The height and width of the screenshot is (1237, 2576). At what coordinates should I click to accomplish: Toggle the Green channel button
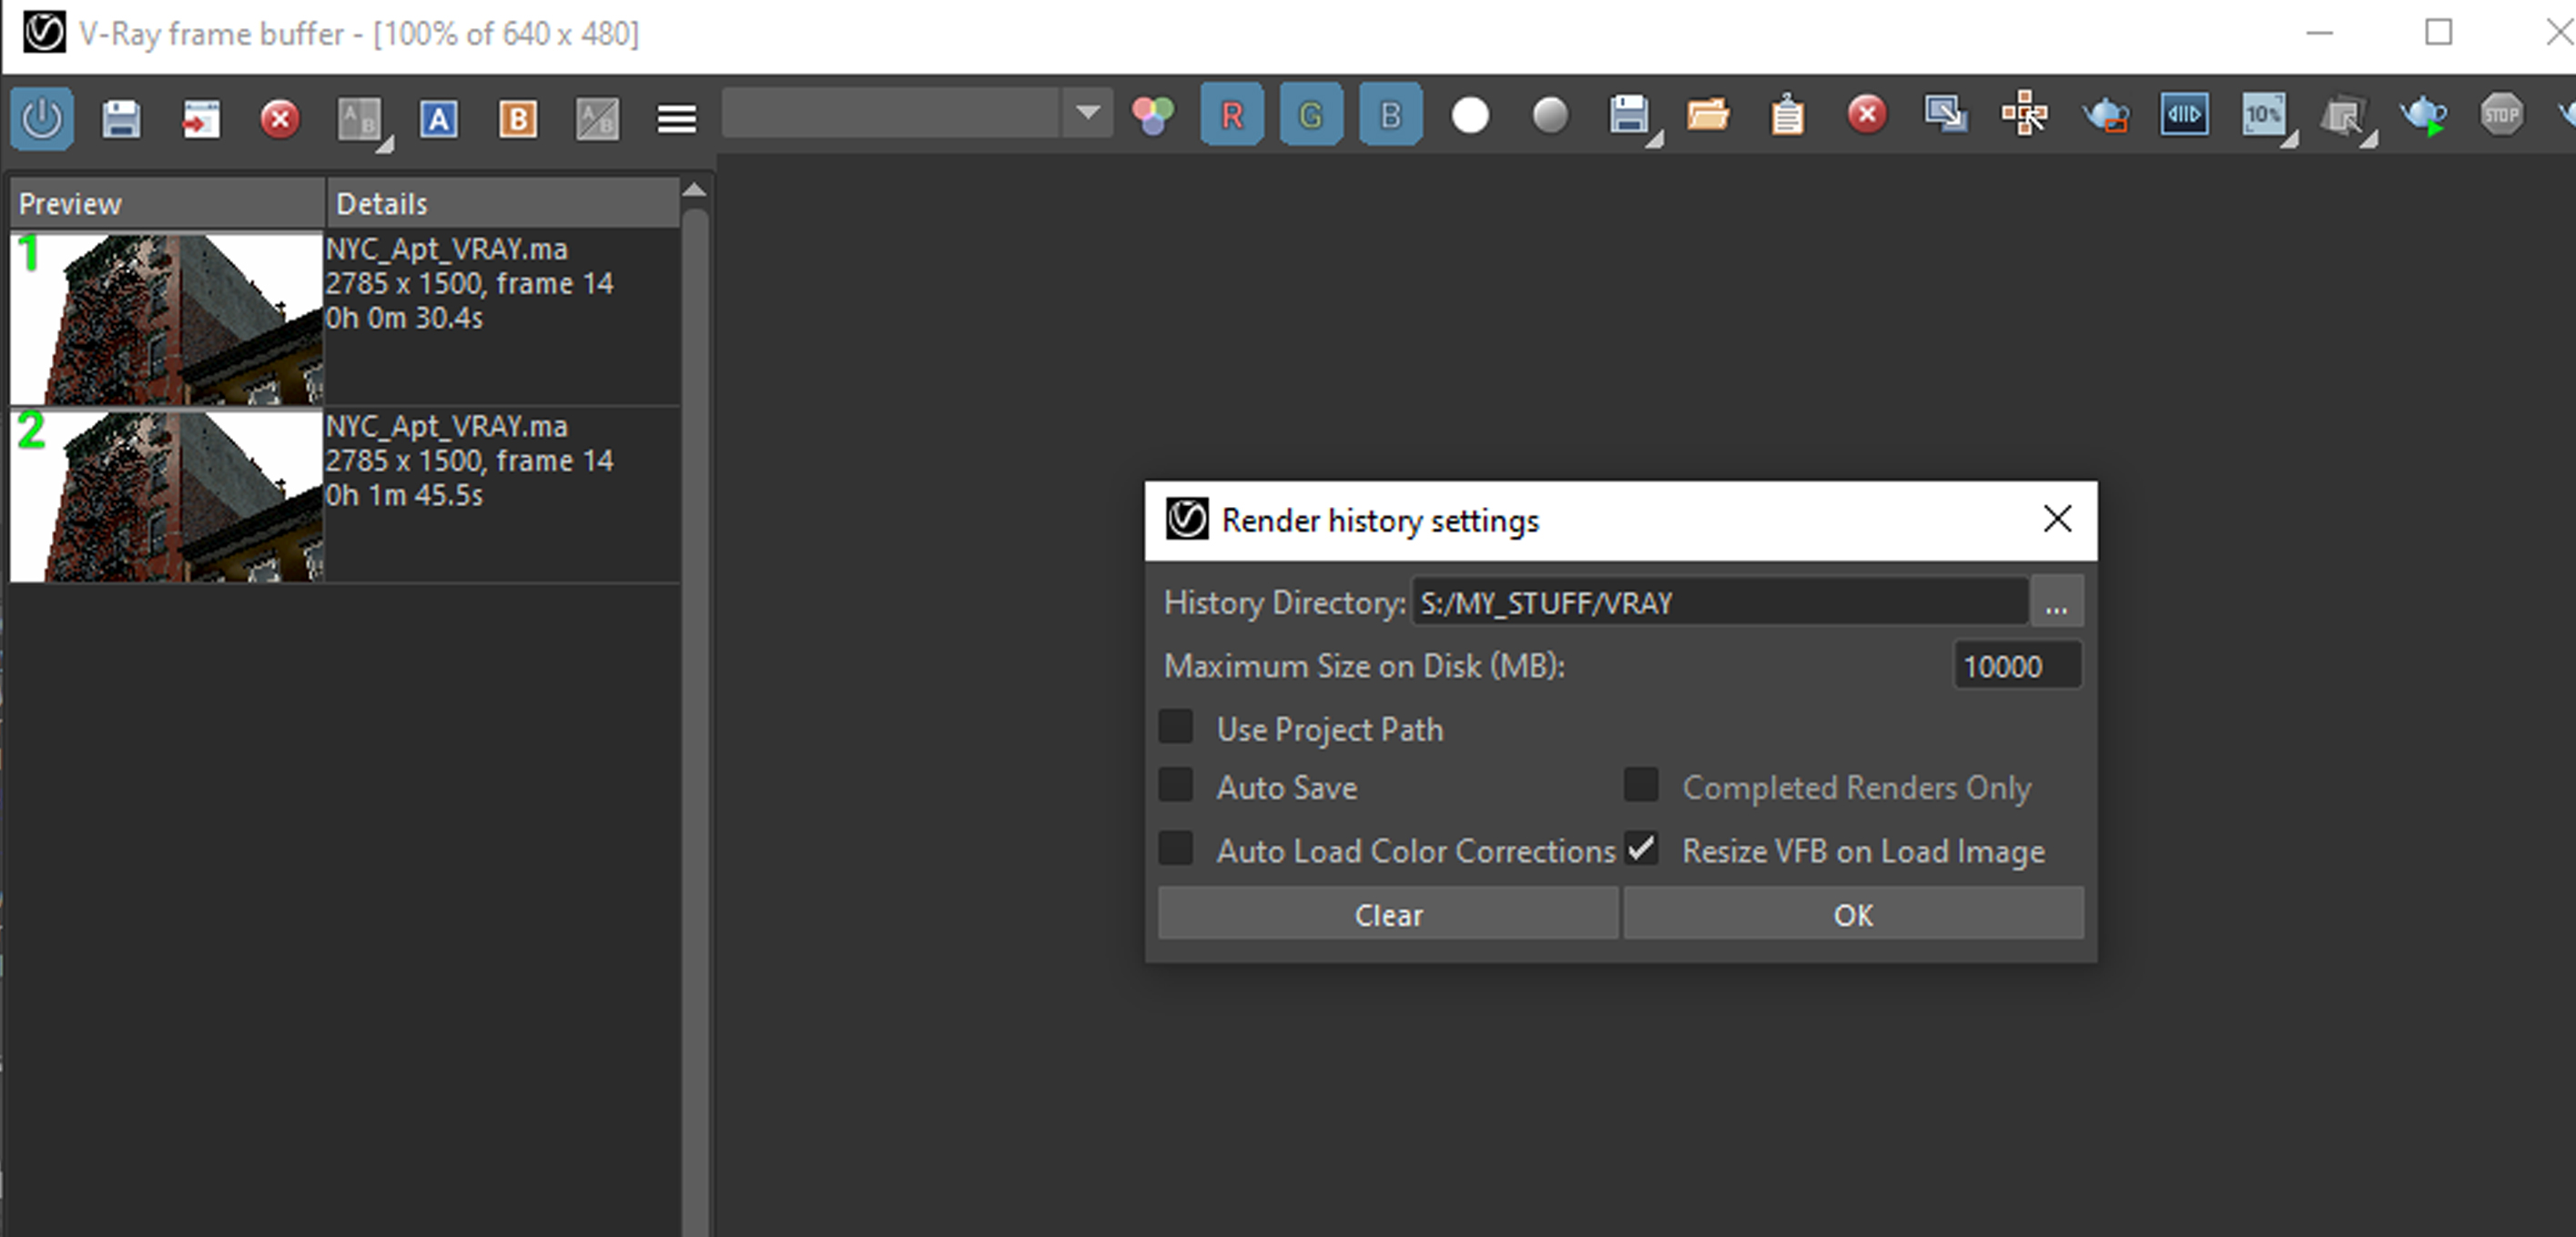pos(1310,116)
